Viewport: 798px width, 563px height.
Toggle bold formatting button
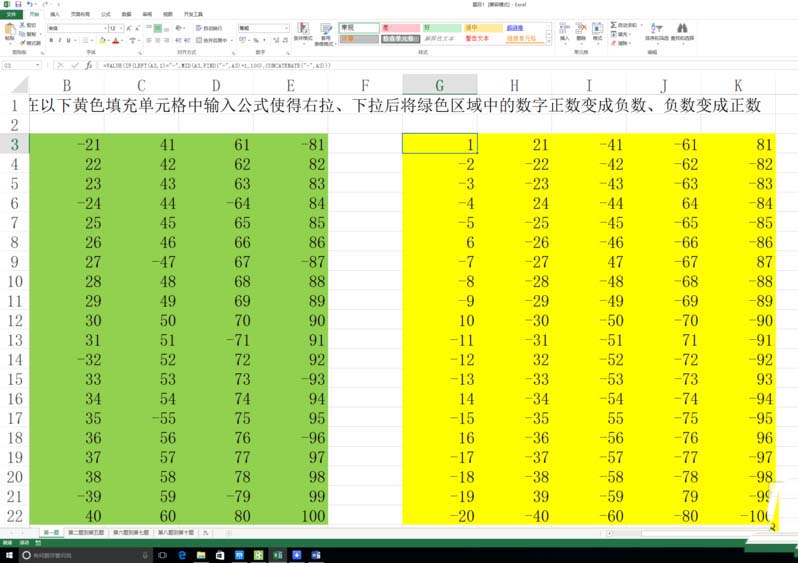pyautogui.click(x=51, y=40)
